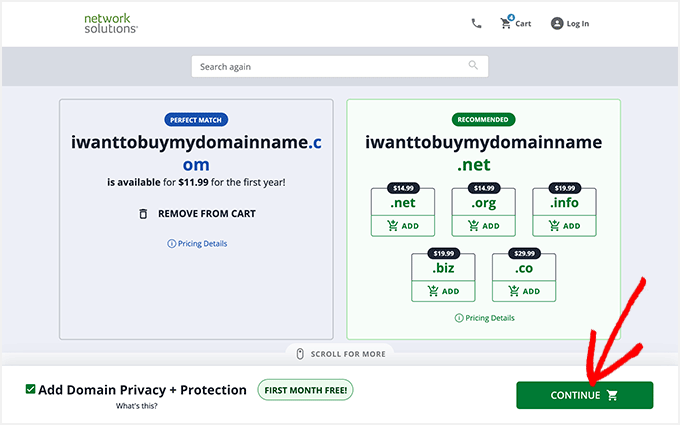Add the .info domain to cart
This screenshot has height=425, width=680.
click(x=564, y=226)
